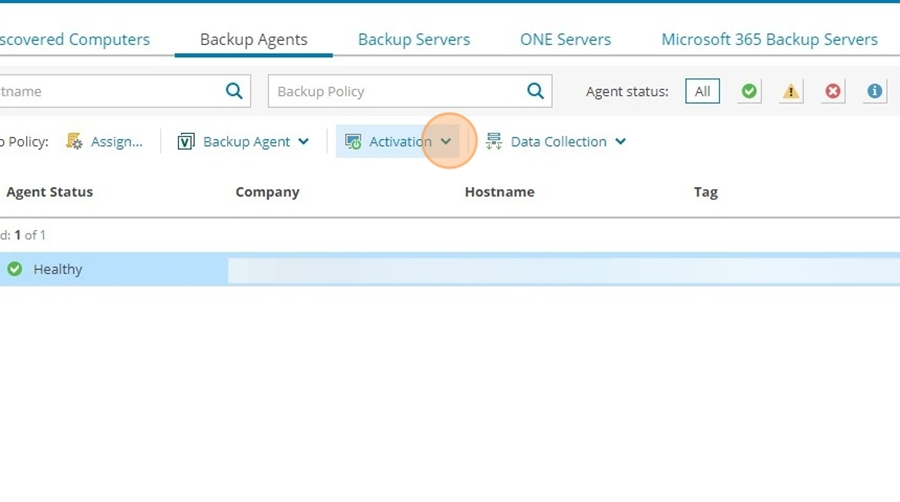Select the Backup Agents tab
Viewport: 900px width, 502px height.
pyautogui.click(x=254, y=40)
